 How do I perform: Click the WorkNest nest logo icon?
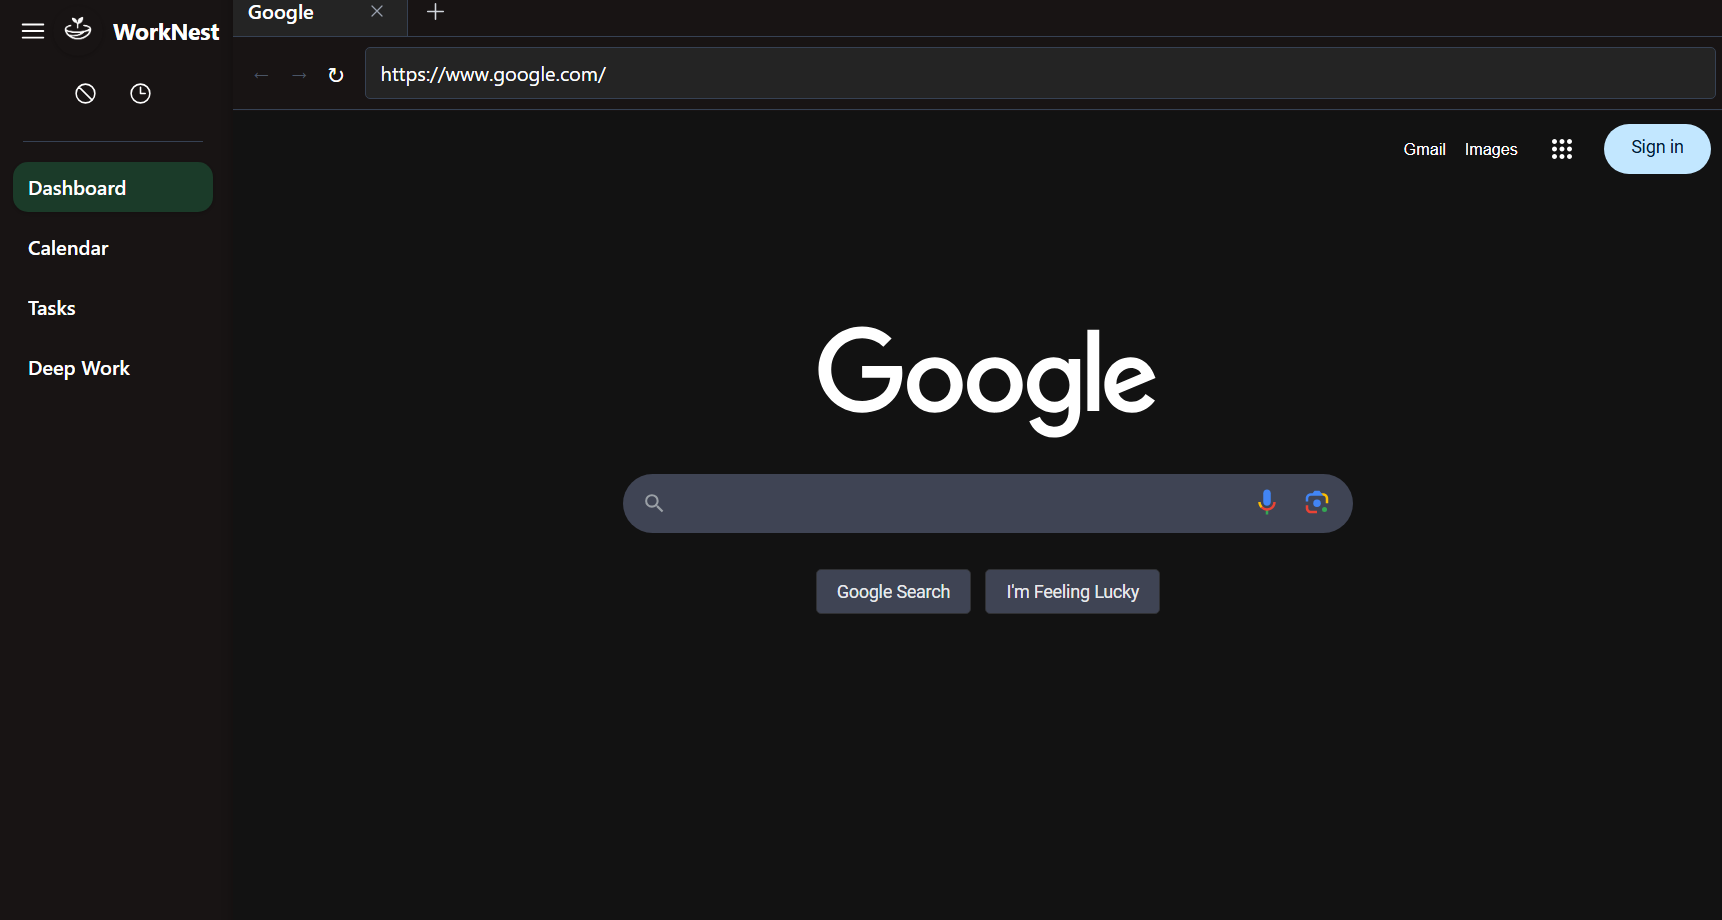pyautogui.click(x=78, y=29)
